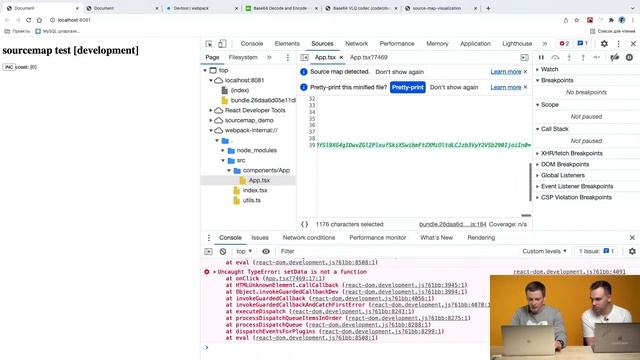Open navigator pane more options menu
640x360 pixels.
tap(288, 58)
